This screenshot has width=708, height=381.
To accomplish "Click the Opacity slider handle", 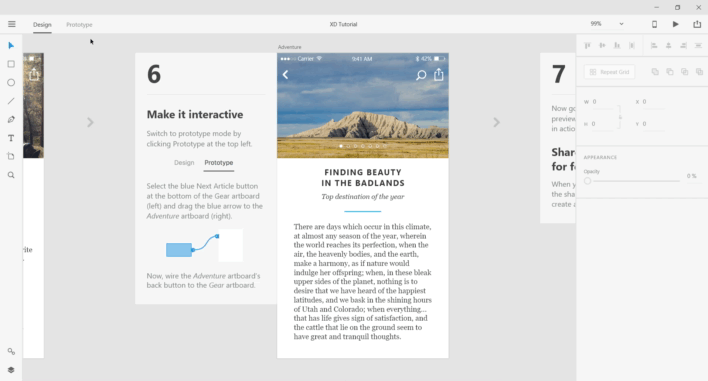I will (x=587, y=181).
